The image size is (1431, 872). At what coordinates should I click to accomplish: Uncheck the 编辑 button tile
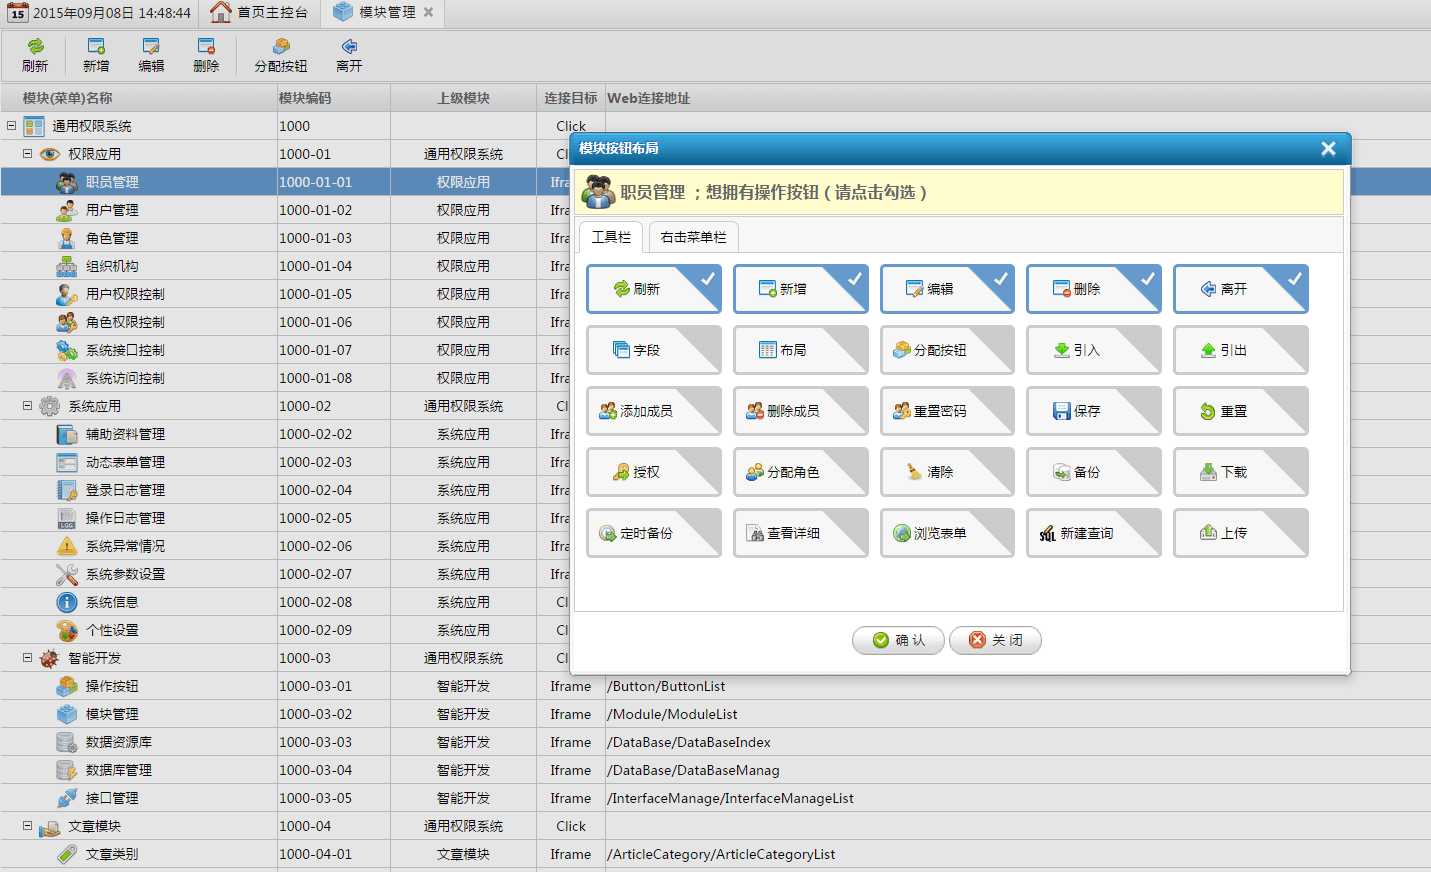click(x=948, y=289)
